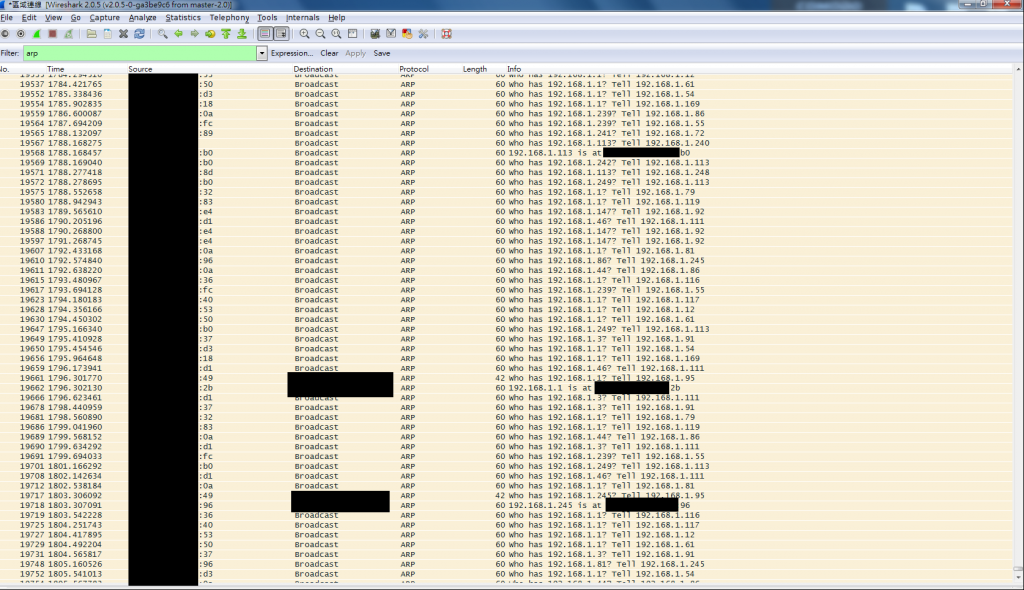Edit capture filters icon
Viewport: 1024px width, 590px height.
tap(375, 34)
